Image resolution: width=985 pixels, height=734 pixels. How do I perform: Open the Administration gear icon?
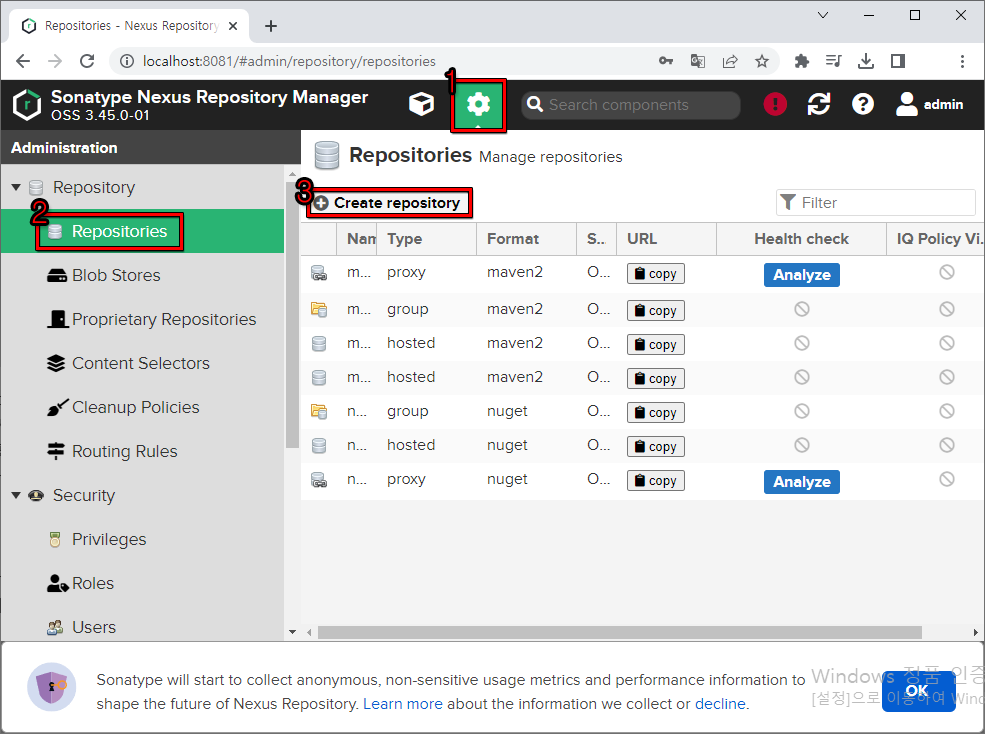(x=478, y=104)
